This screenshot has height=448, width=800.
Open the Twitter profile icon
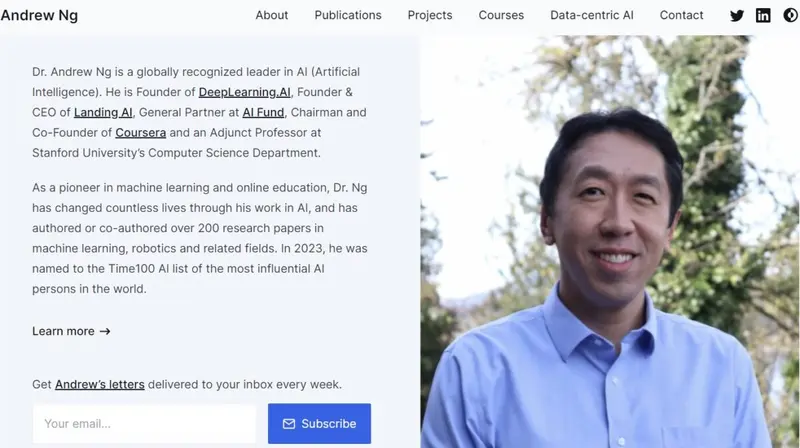tap(737, 15)
